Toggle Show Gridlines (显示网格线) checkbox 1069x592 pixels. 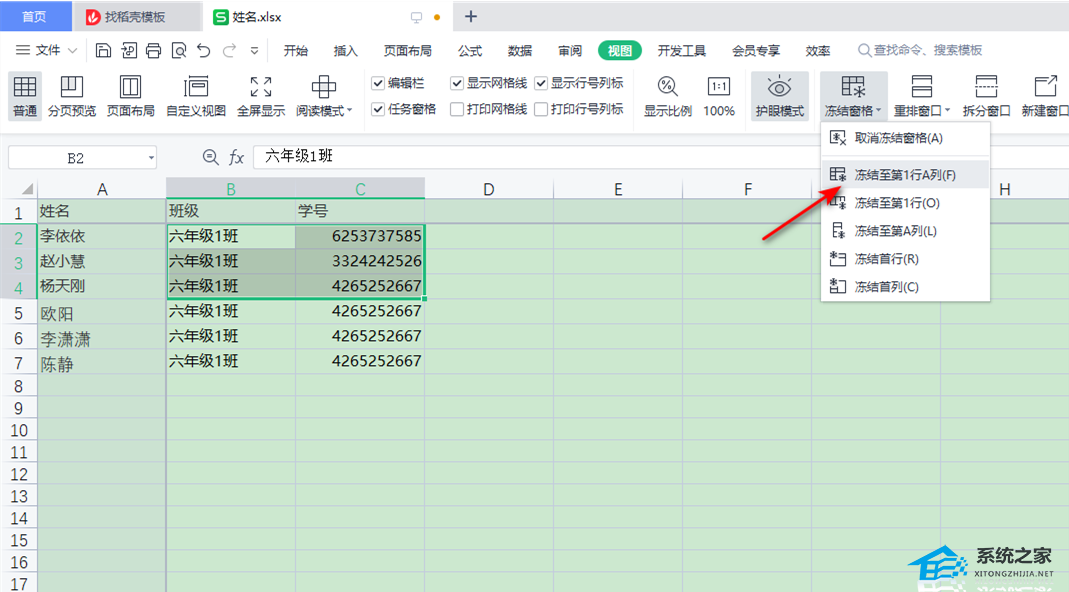(x=457, y=84)
